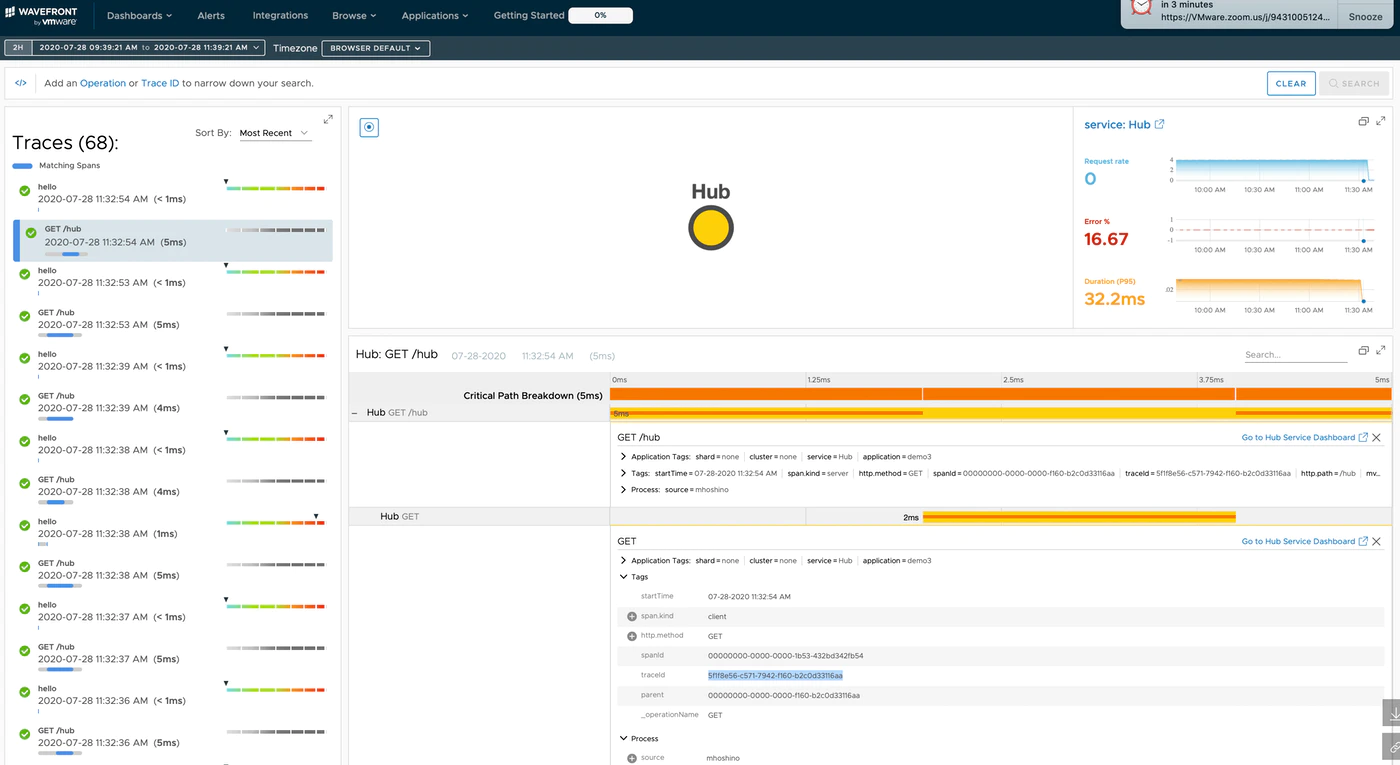This screenshot has width=1400, height=765.
Task: Add http.method tag as filter
Action: pyautogui.click(x=632, y=636)
